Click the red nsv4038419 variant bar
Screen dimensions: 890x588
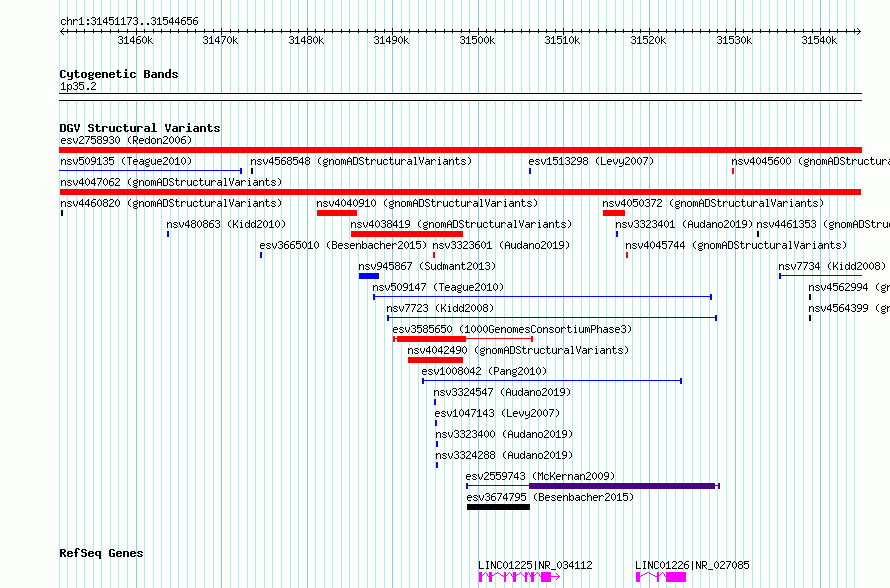click(x=407, y=234)
